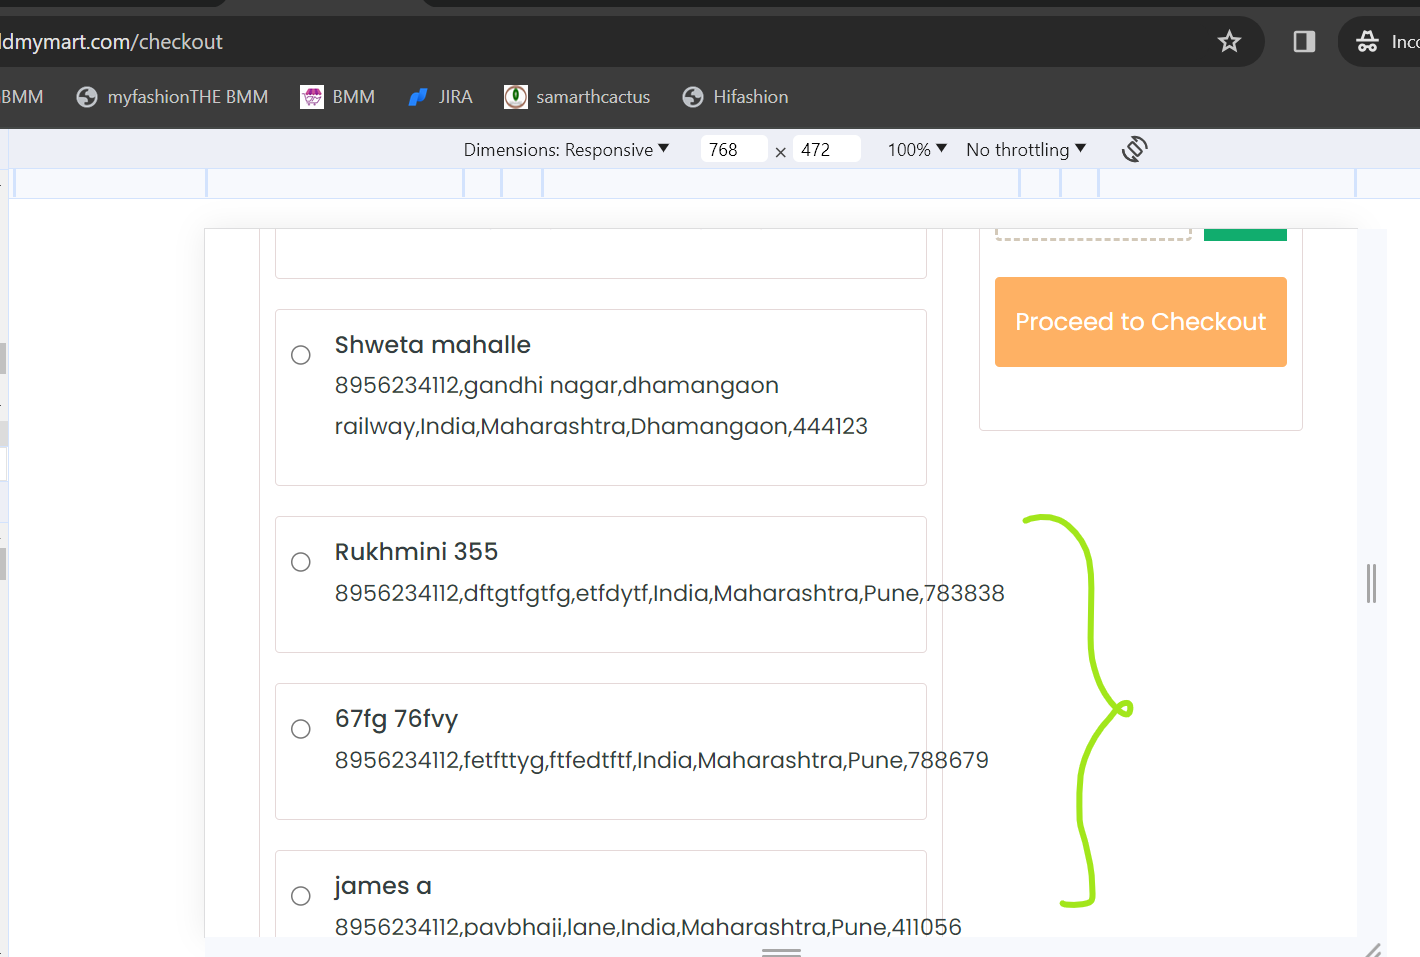Click the address bar URL dmymart.com/checkout
The width and height of the screenshot is (1420, 957).
[111, 42]
